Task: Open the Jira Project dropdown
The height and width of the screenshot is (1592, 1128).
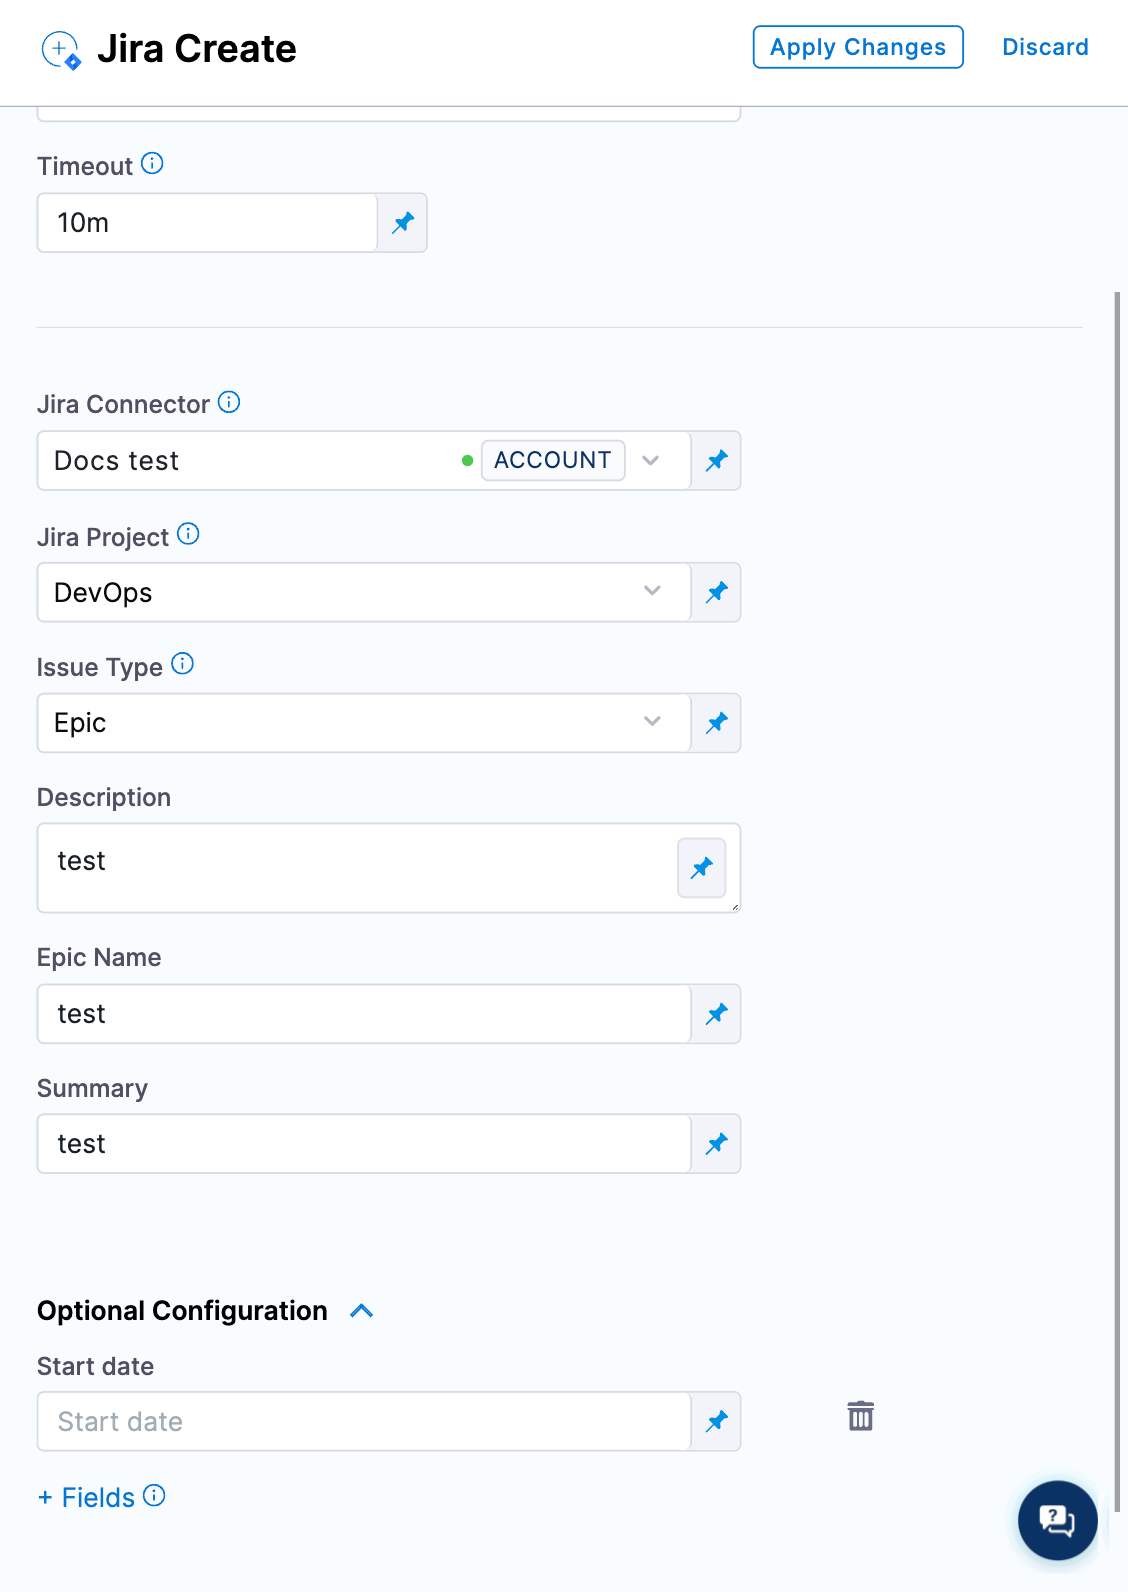Action: (652, 591)
